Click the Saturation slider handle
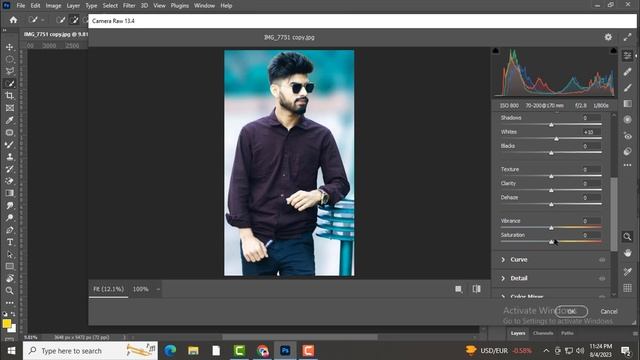The width and height of the screenshot is (640, 360). point(551,242)
